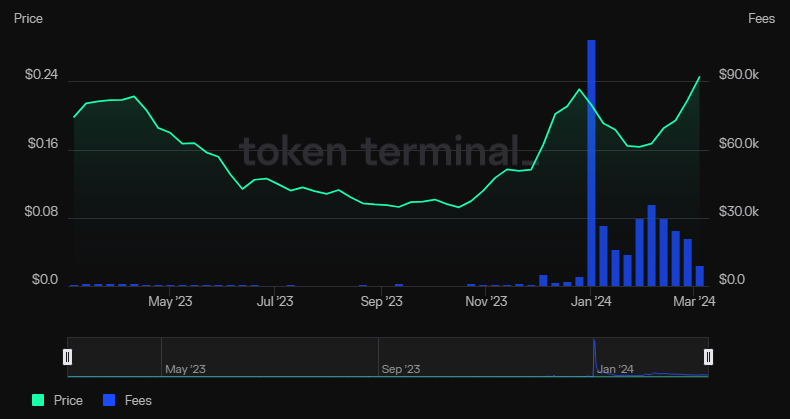The width and height of the screenshot is (790, 419).
Task: Grab the right range slider handle
Action: [708, 357]
